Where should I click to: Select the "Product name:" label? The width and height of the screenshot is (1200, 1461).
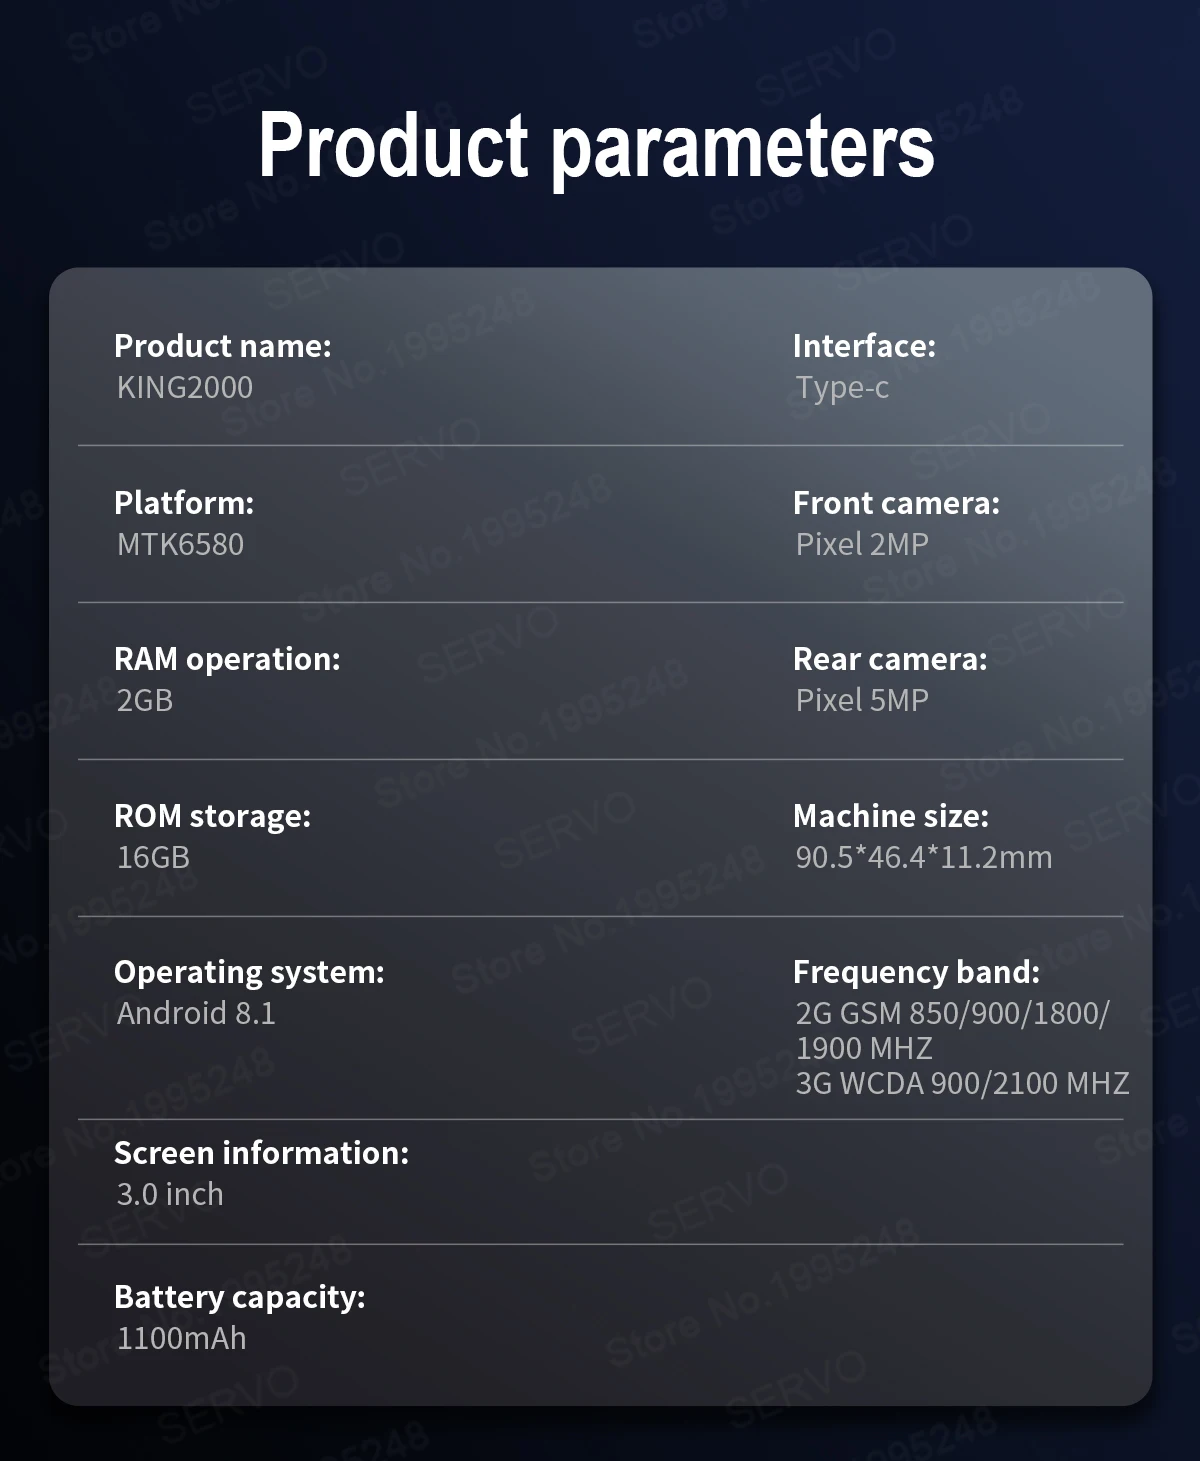[222, 346]
